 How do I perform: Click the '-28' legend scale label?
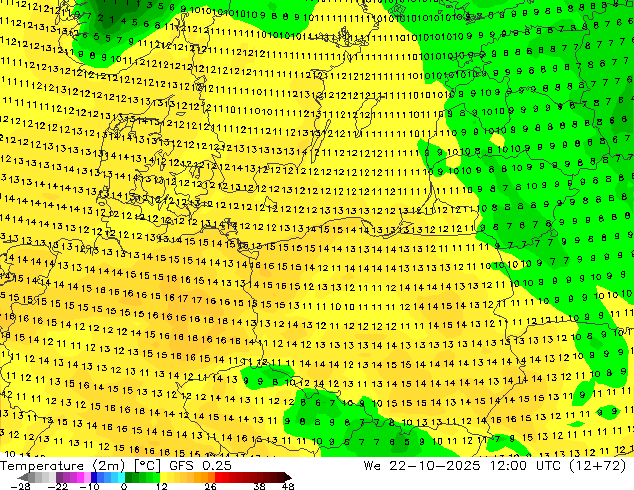tap(20, 486)
